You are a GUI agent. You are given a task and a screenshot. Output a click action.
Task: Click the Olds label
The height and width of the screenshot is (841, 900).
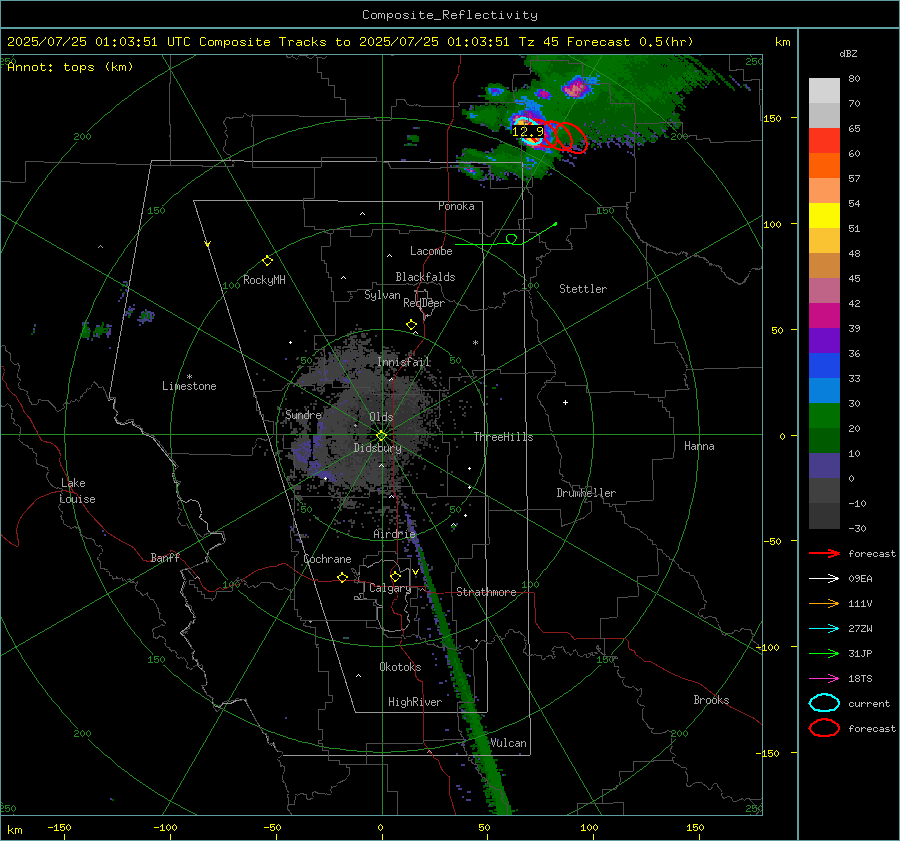pos(381,417)
